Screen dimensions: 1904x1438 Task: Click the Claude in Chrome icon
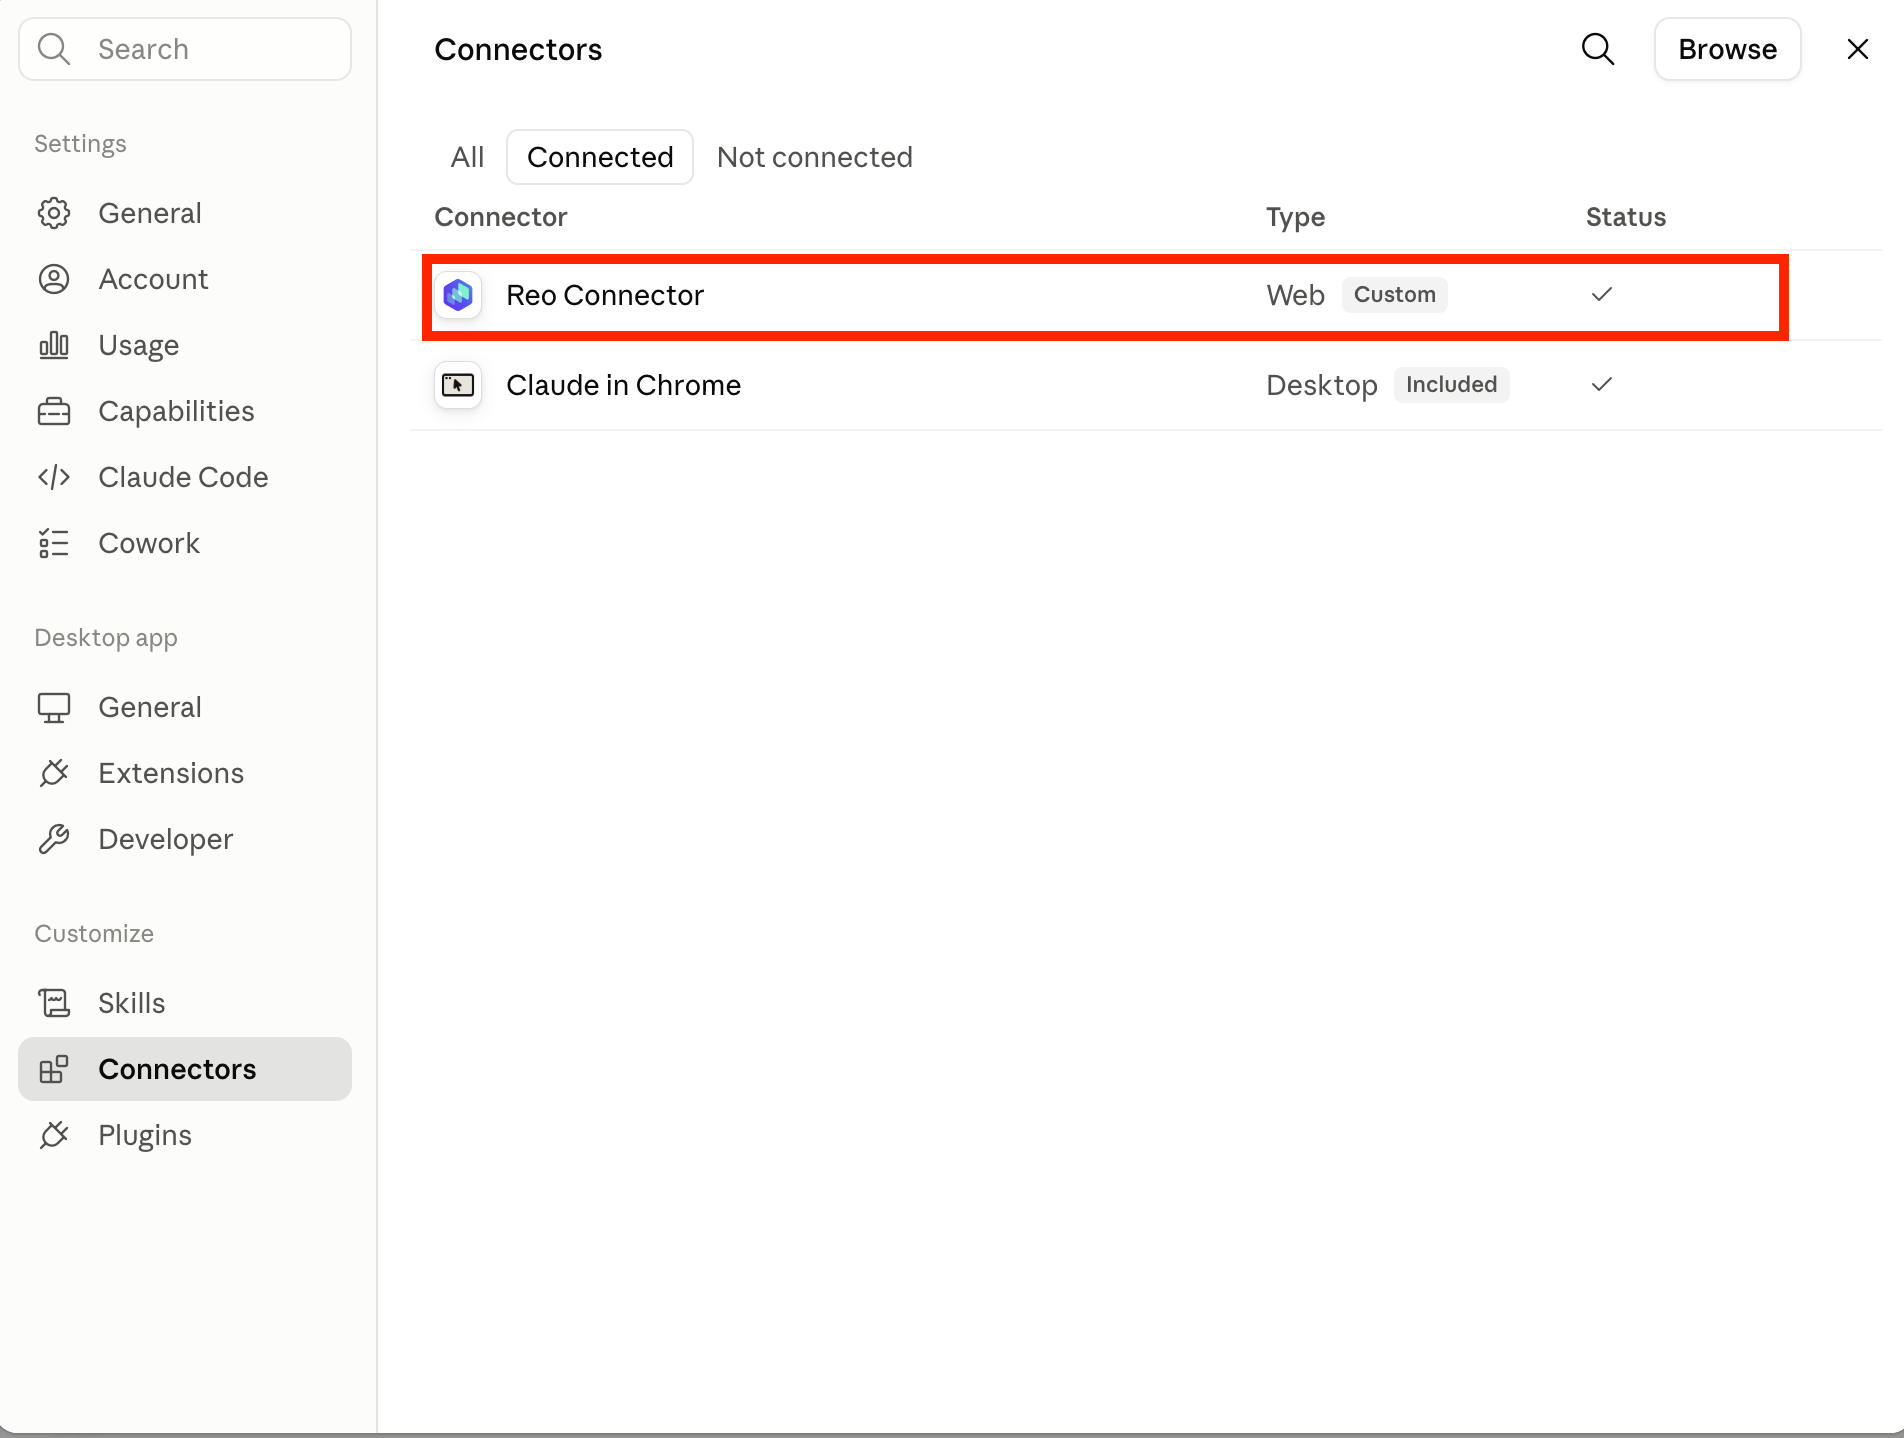458,385
